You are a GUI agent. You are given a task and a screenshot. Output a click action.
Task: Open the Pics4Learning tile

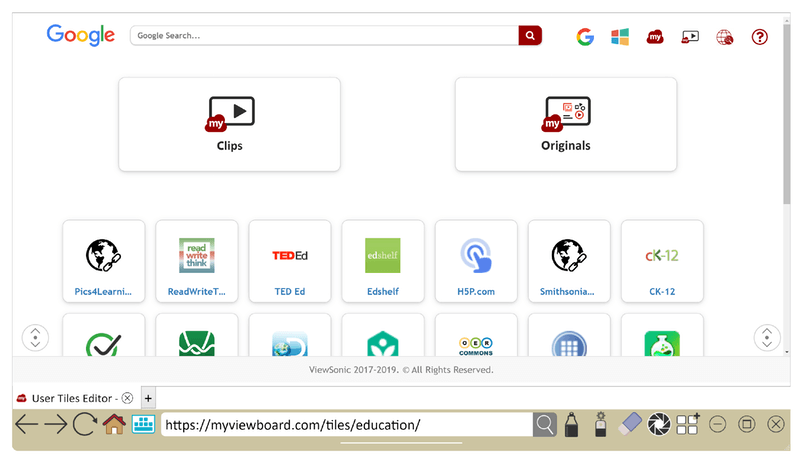104,261
